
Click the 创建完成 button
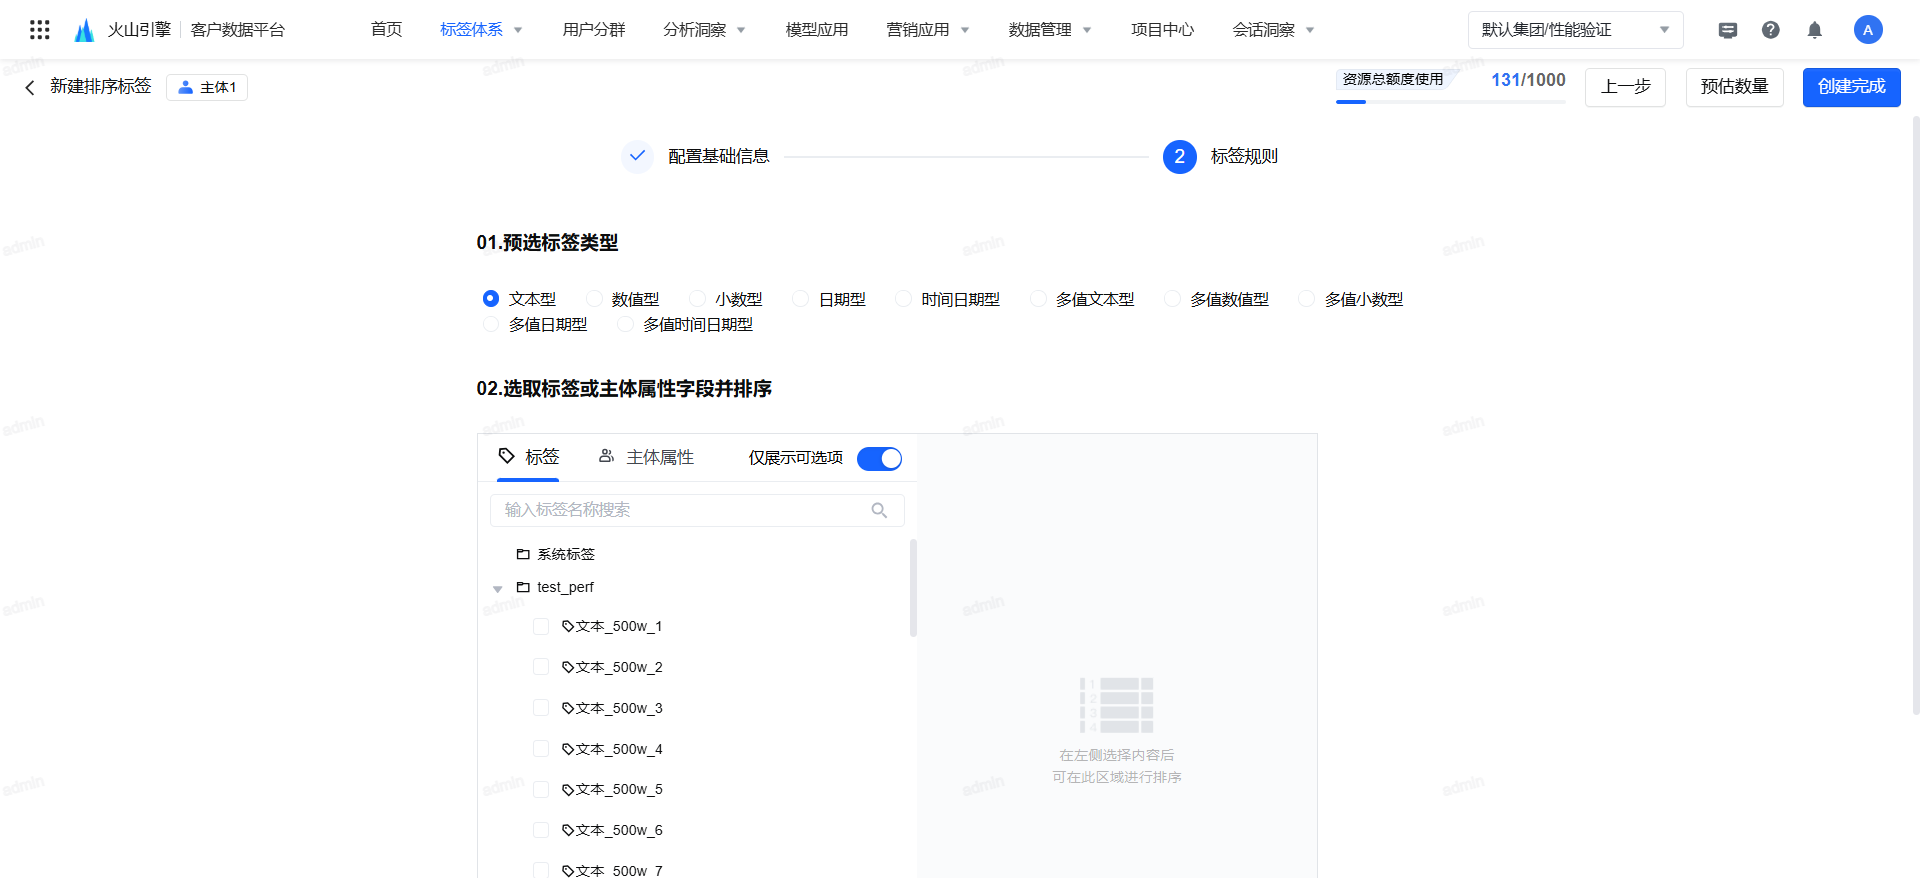[x=1851, y=87]
